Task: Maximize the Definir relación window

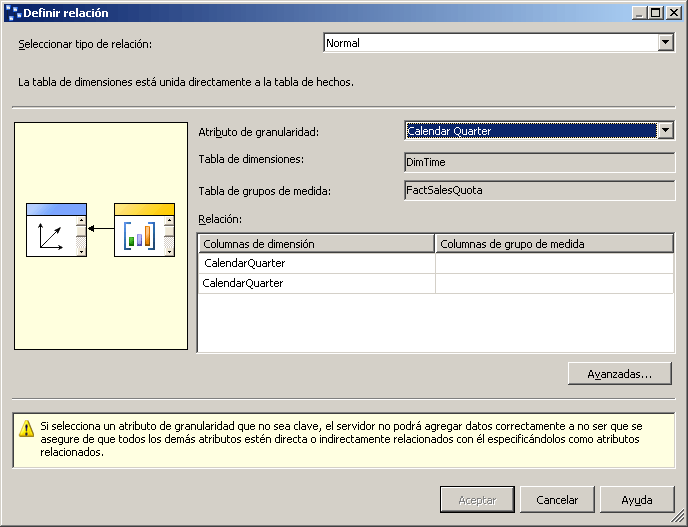Action: (656, 13)
